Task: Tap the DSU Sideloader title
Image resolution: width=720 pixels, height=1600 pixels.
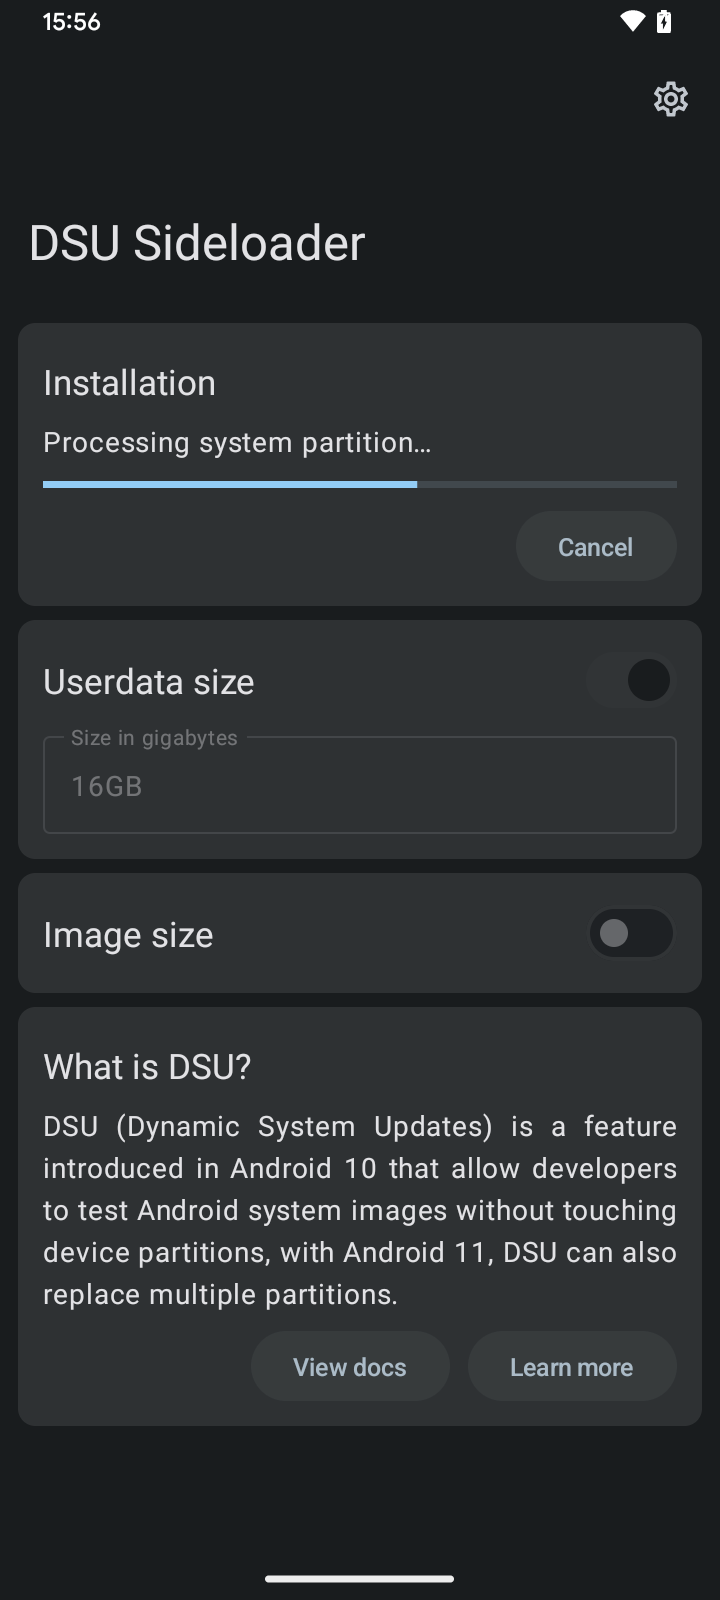Action: (197, 243)
